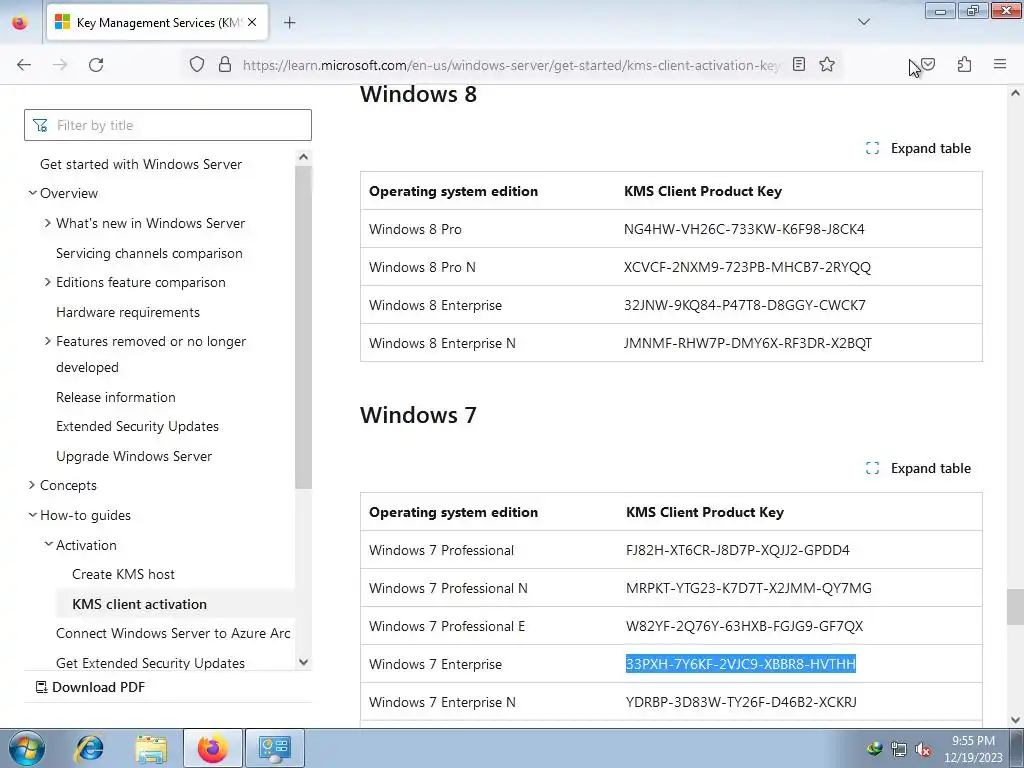Close the Key Management Services tab
The width and height of the screenshot is (1024, 768).
252,22
